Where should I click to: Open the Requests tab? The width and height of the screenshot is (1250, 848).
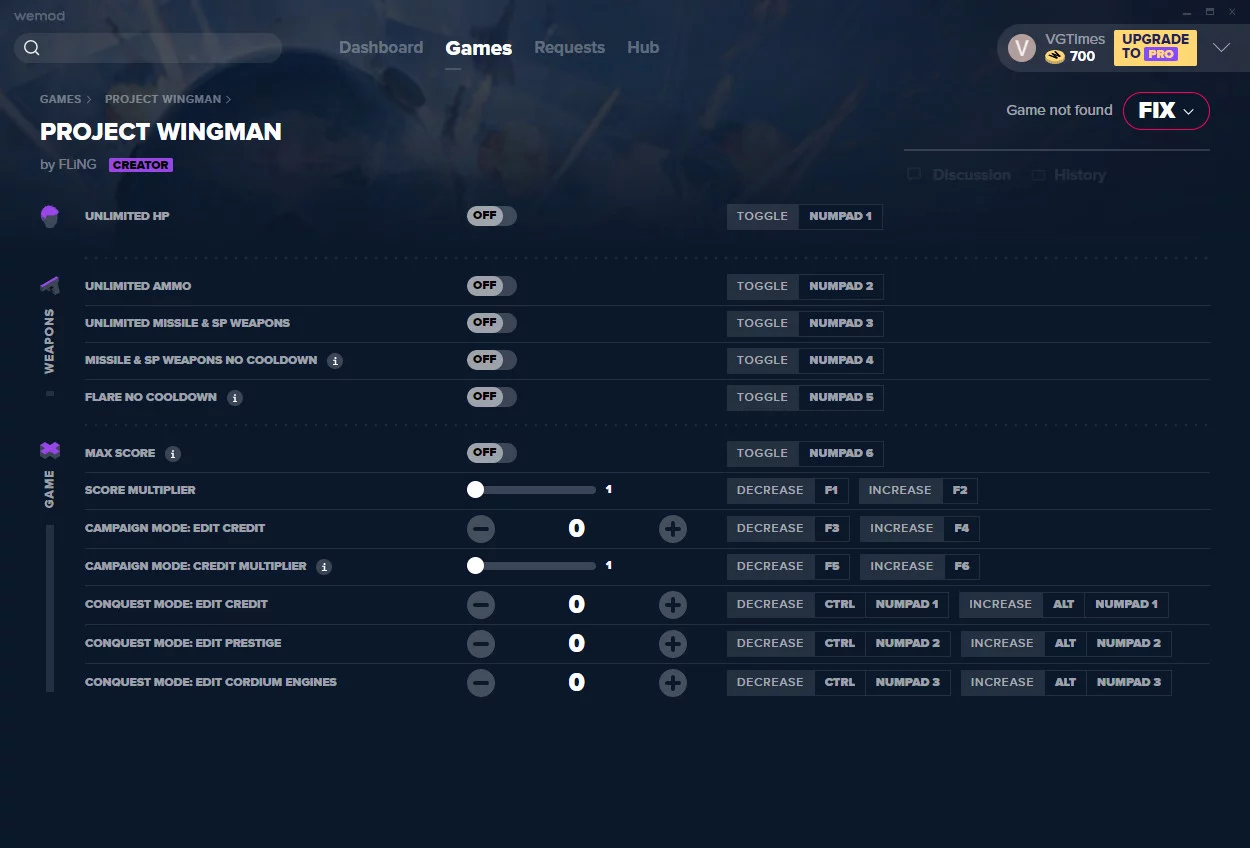pos(569,48)
